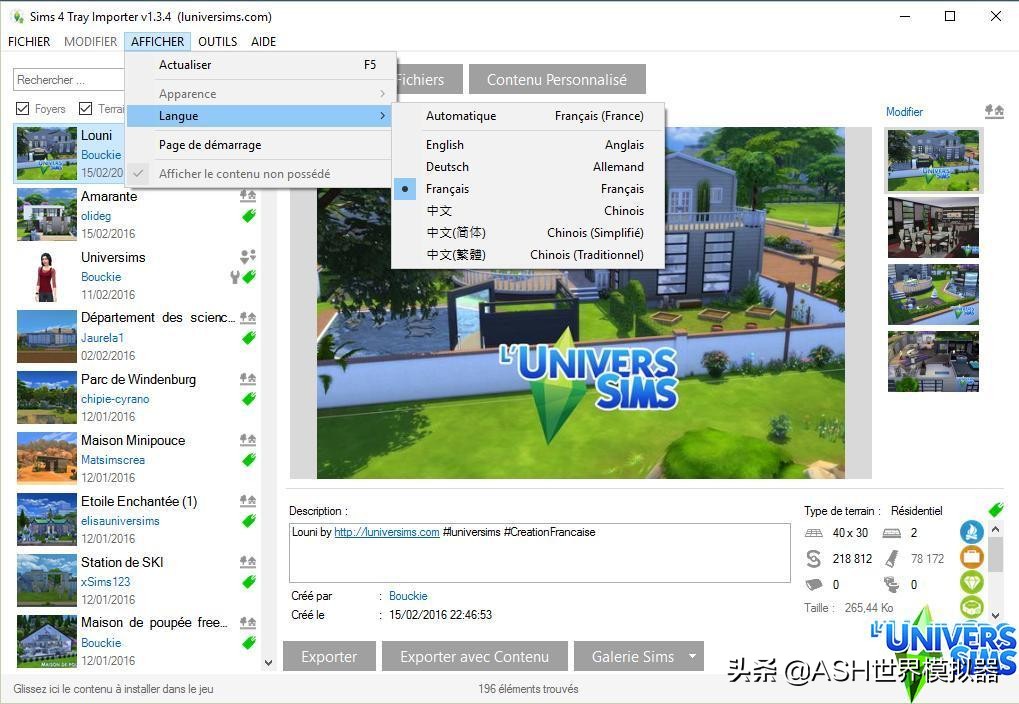Image resolution: width=1019 pixels, height=704 pixels.
Task: Click the green tag icon on the Universims row
Action: click(x=248, y=277)
